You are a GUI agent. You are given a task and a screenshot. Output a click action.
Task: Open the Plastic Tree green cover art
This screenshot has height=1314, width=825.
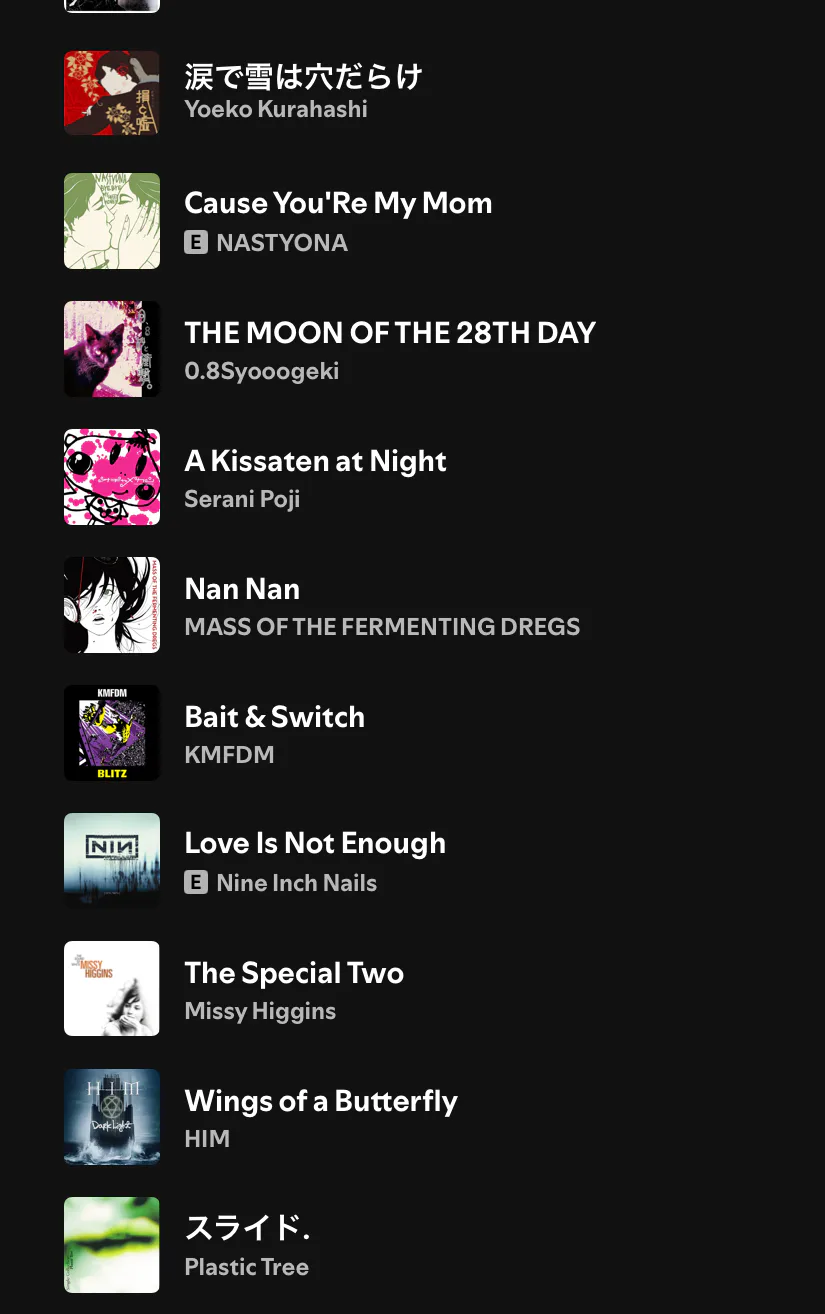pos(112,1245)
